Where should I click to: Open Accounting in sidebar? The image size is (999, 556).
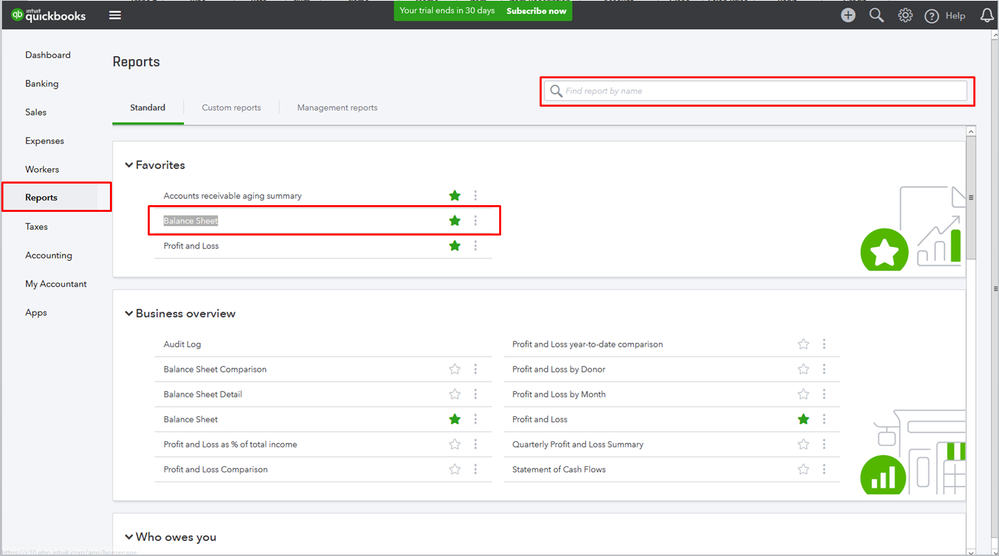point(48,255)
